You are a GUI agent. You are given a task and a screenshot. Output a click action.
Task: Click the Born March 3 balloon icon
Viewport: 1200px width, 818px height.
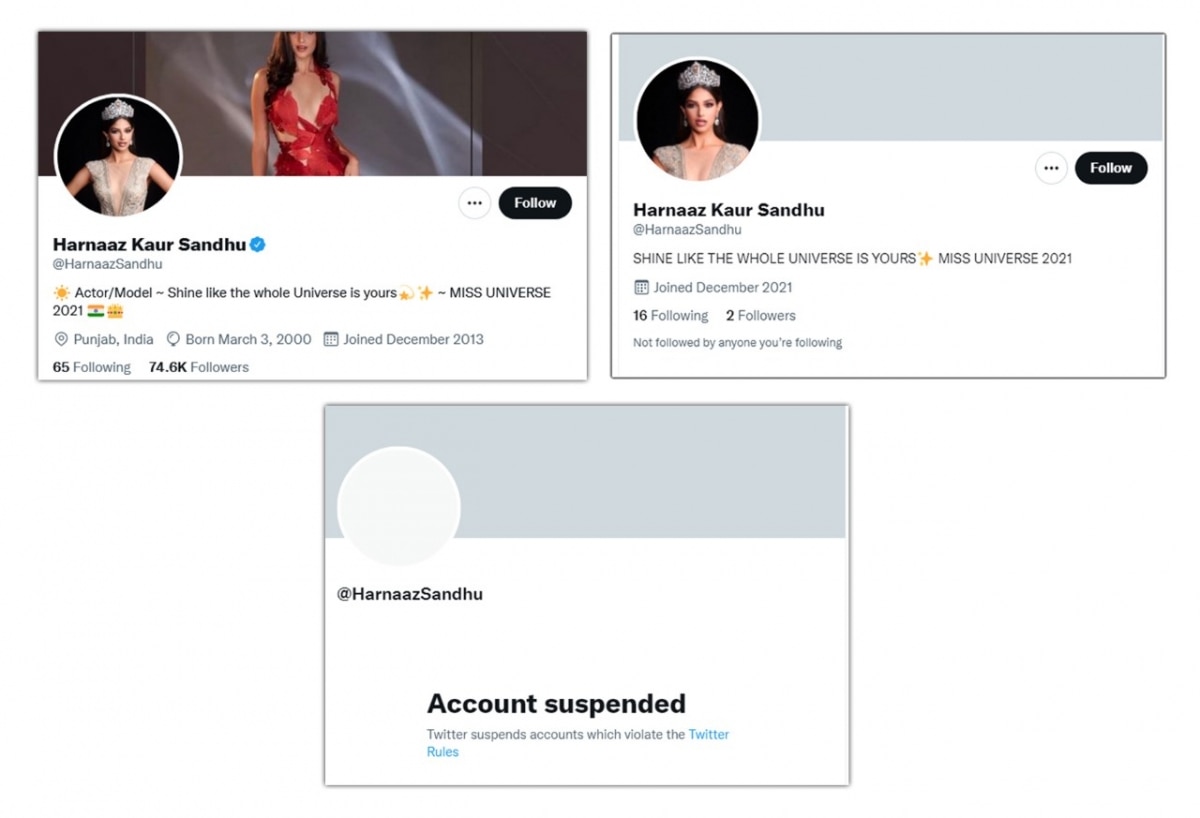point(173,339)
